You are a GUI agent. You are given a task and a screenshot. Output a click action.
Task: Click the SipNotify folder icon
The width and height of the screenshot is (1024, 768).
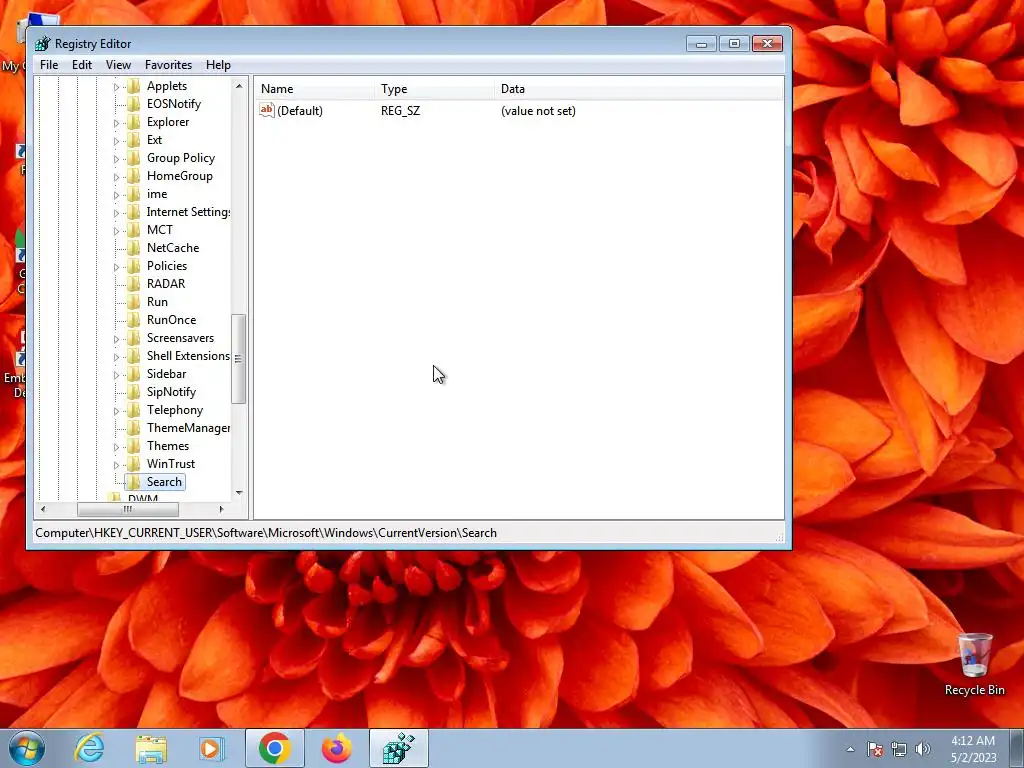click(x=133, y=392)
